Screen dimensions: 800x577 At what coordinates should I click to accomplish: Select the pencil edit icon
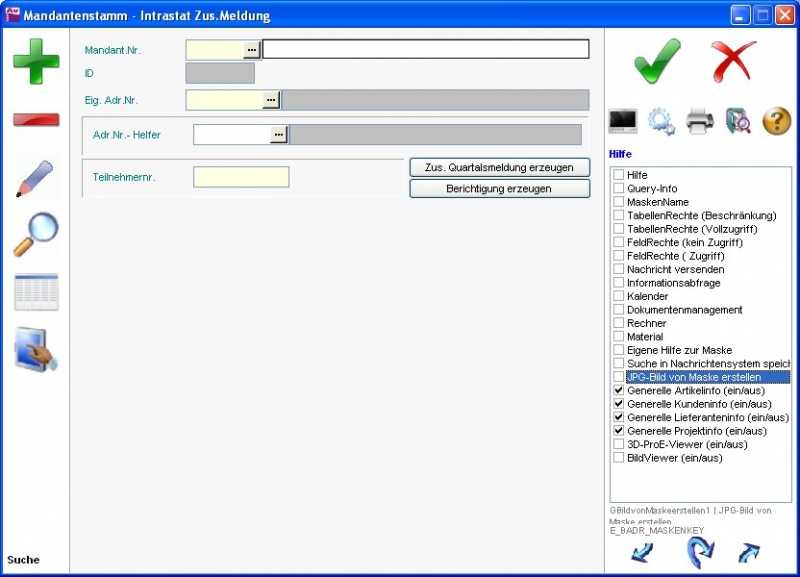tap(36, 178)
